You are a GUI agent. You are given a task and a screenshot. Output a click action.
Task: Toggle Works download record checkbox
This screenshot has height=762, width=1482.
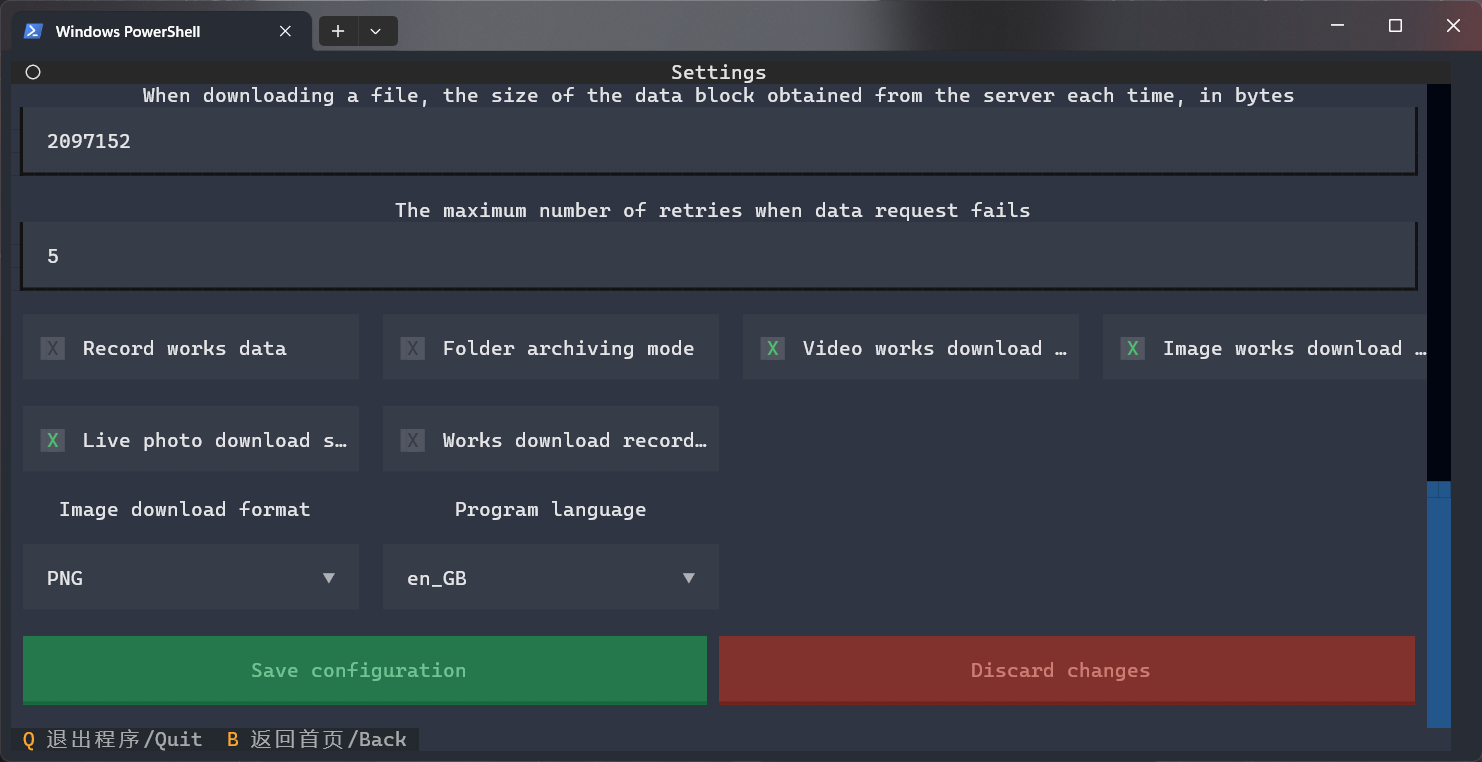click(x=413, y=440)
